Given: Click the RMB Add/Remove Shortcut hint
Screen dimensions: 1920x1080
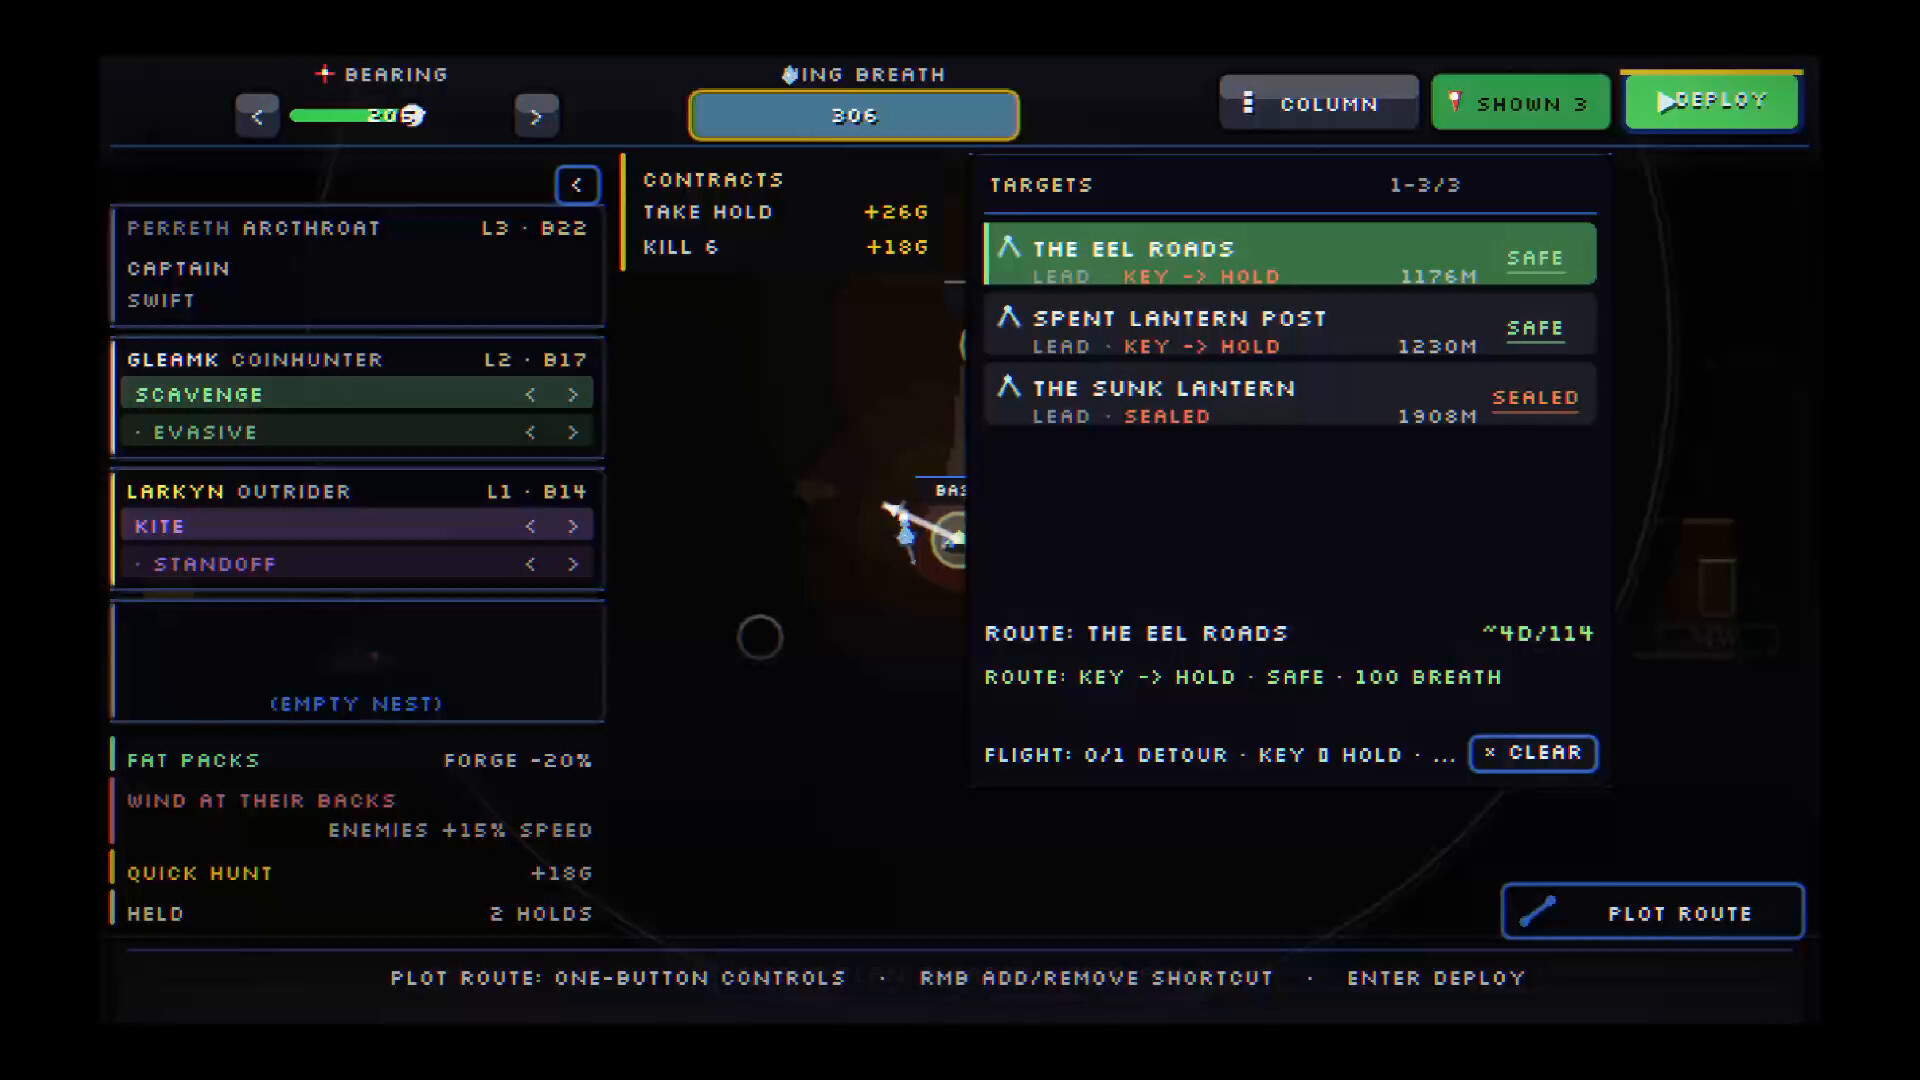Looking at the screenshot, I should point(1096,978).
